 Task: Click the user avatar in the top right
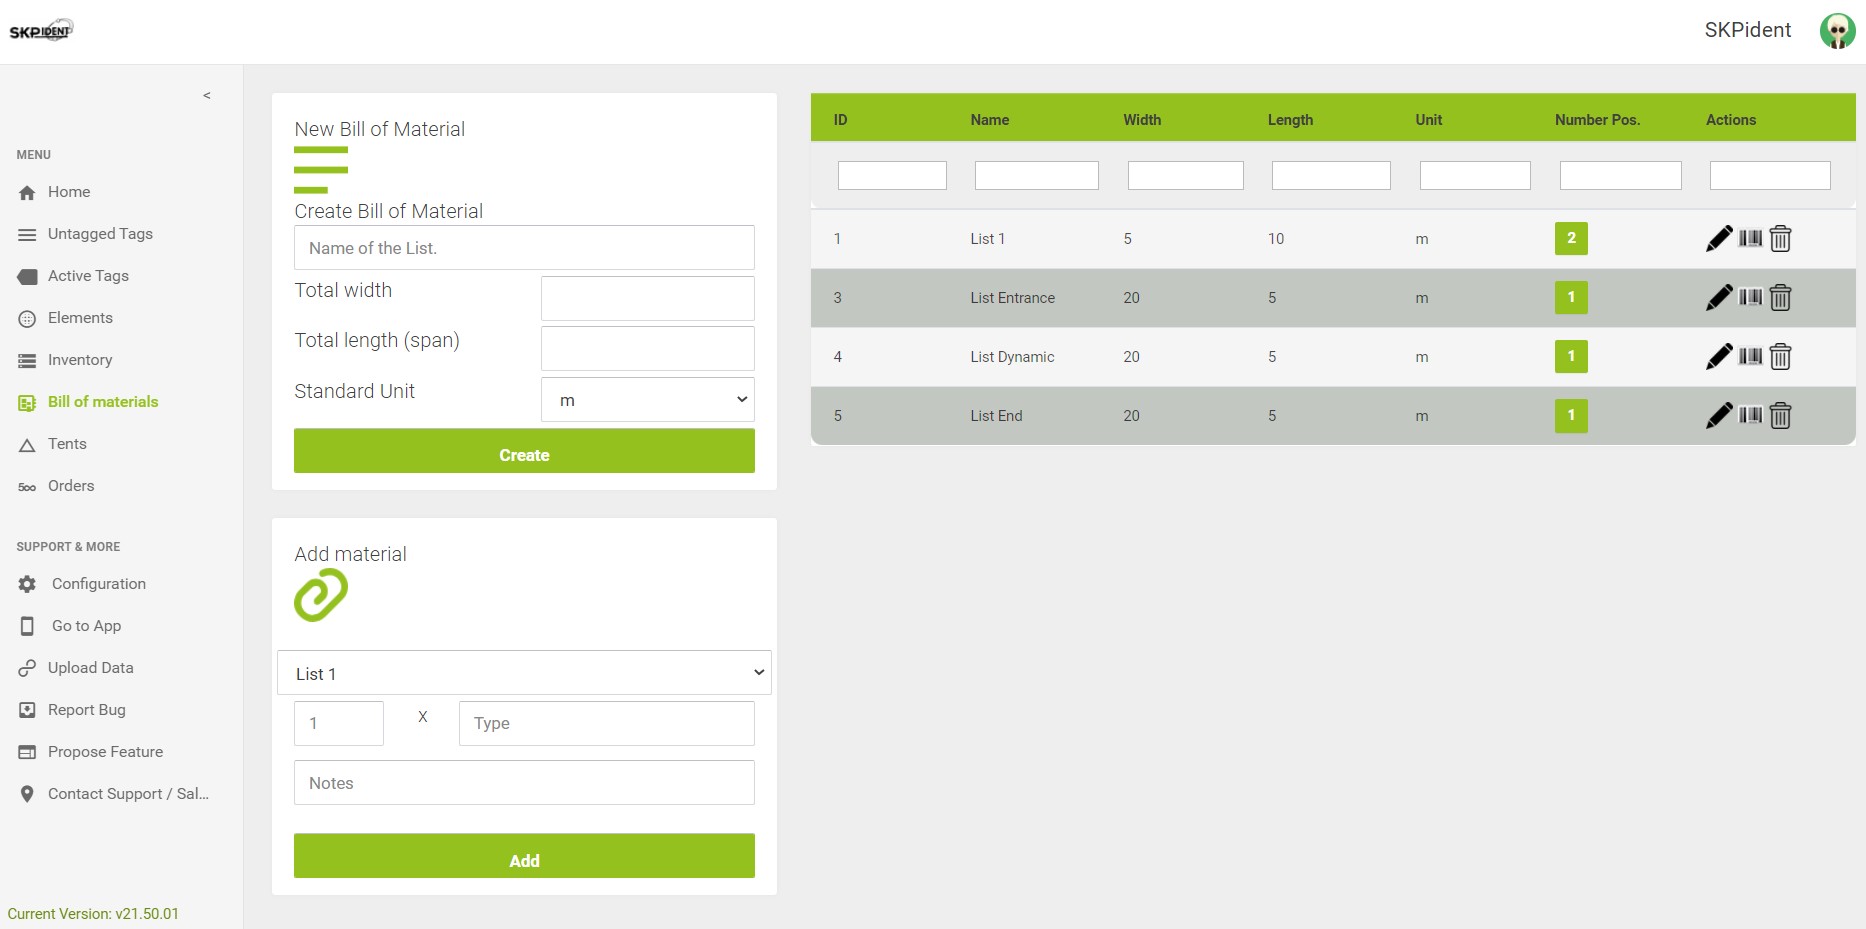1837,31
